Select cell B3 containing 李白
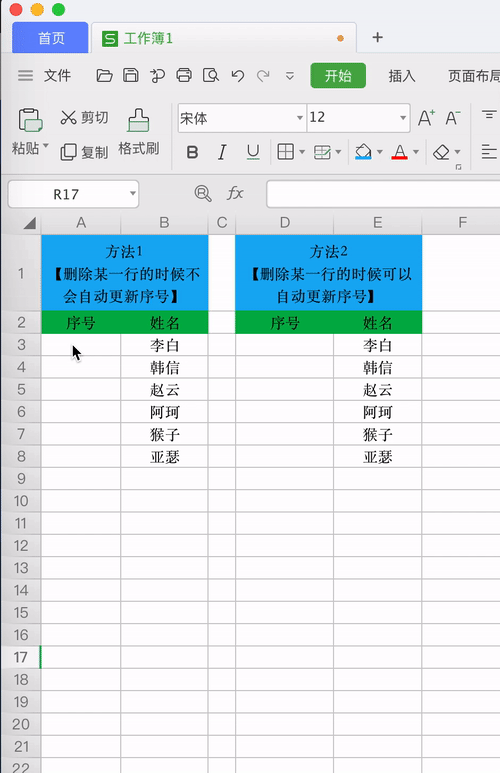500x773 pixels. [x=164, y=345]
